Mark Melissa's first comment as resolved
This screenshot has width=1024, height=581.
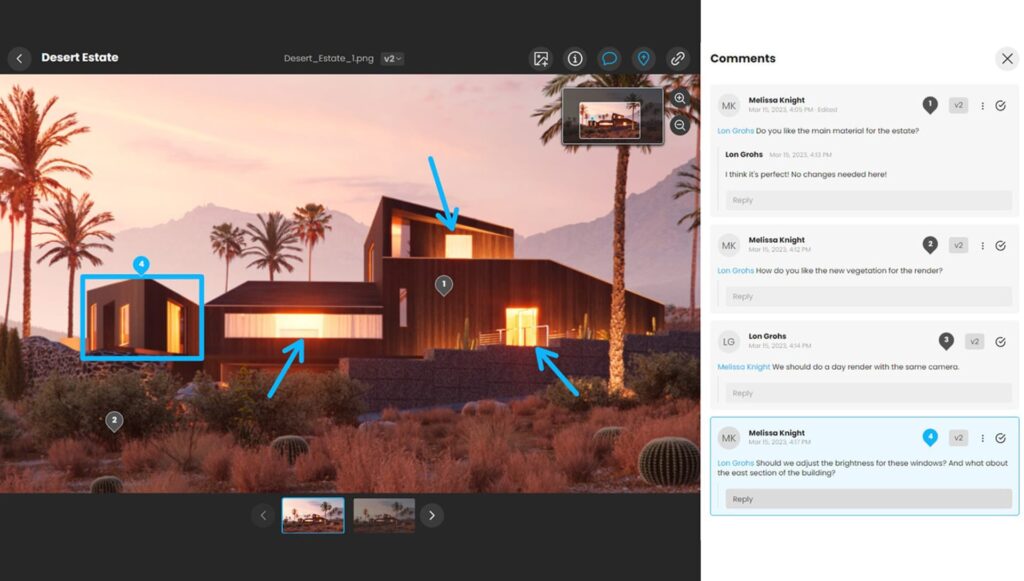point(1000,105)
